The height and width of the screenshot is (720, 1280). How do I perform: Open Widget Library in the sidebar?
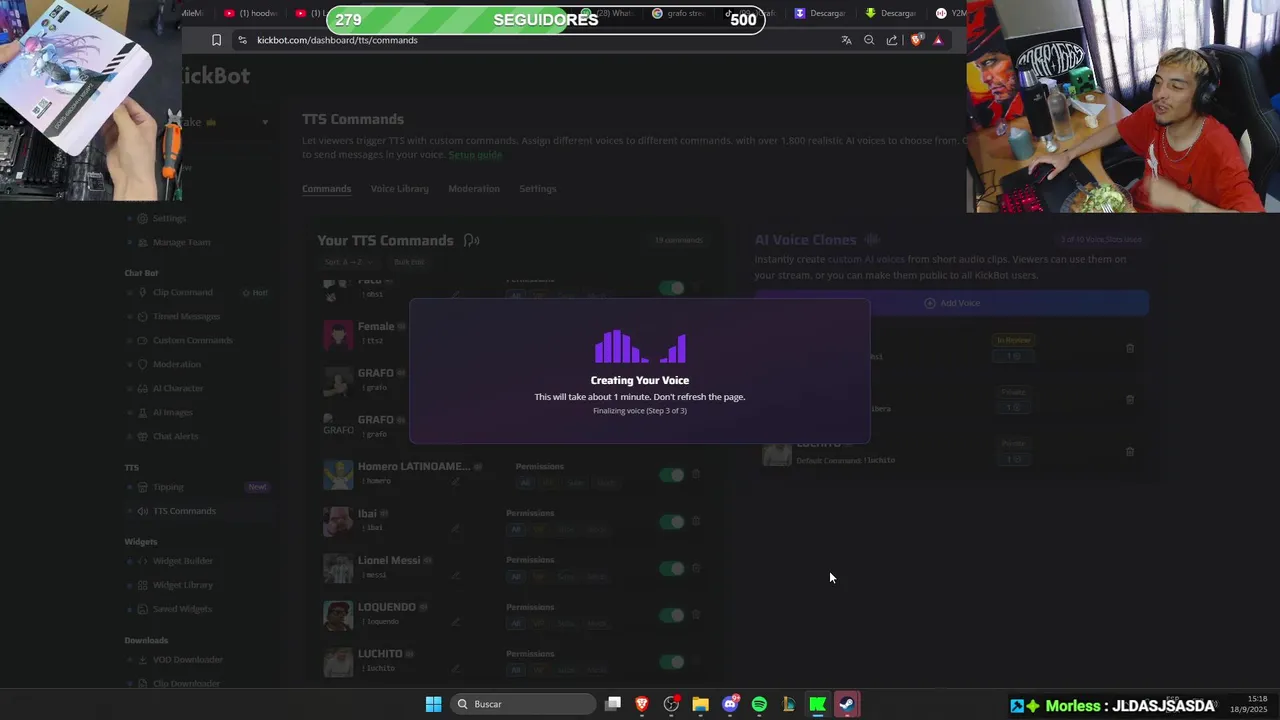click(x=183, y=585)
